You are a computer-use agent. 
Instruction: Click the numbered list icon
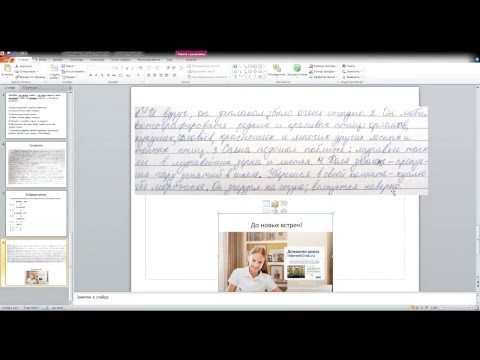click(157, 68)
